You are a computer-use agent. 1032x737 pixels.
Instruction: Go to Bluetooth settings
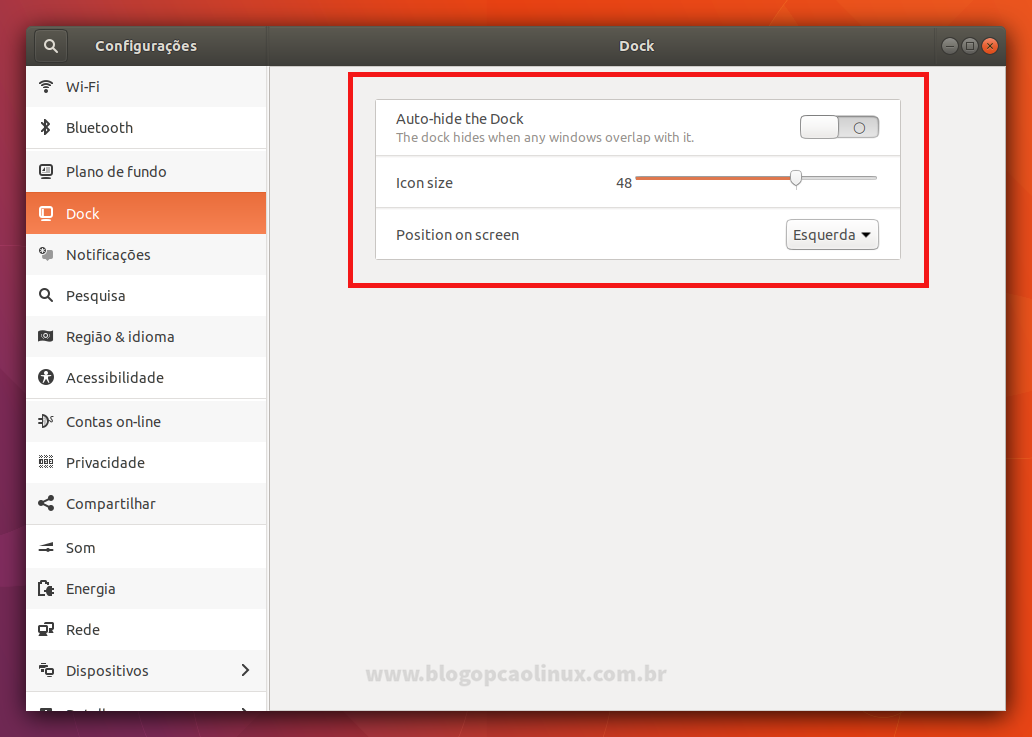(x=146, y=128)
